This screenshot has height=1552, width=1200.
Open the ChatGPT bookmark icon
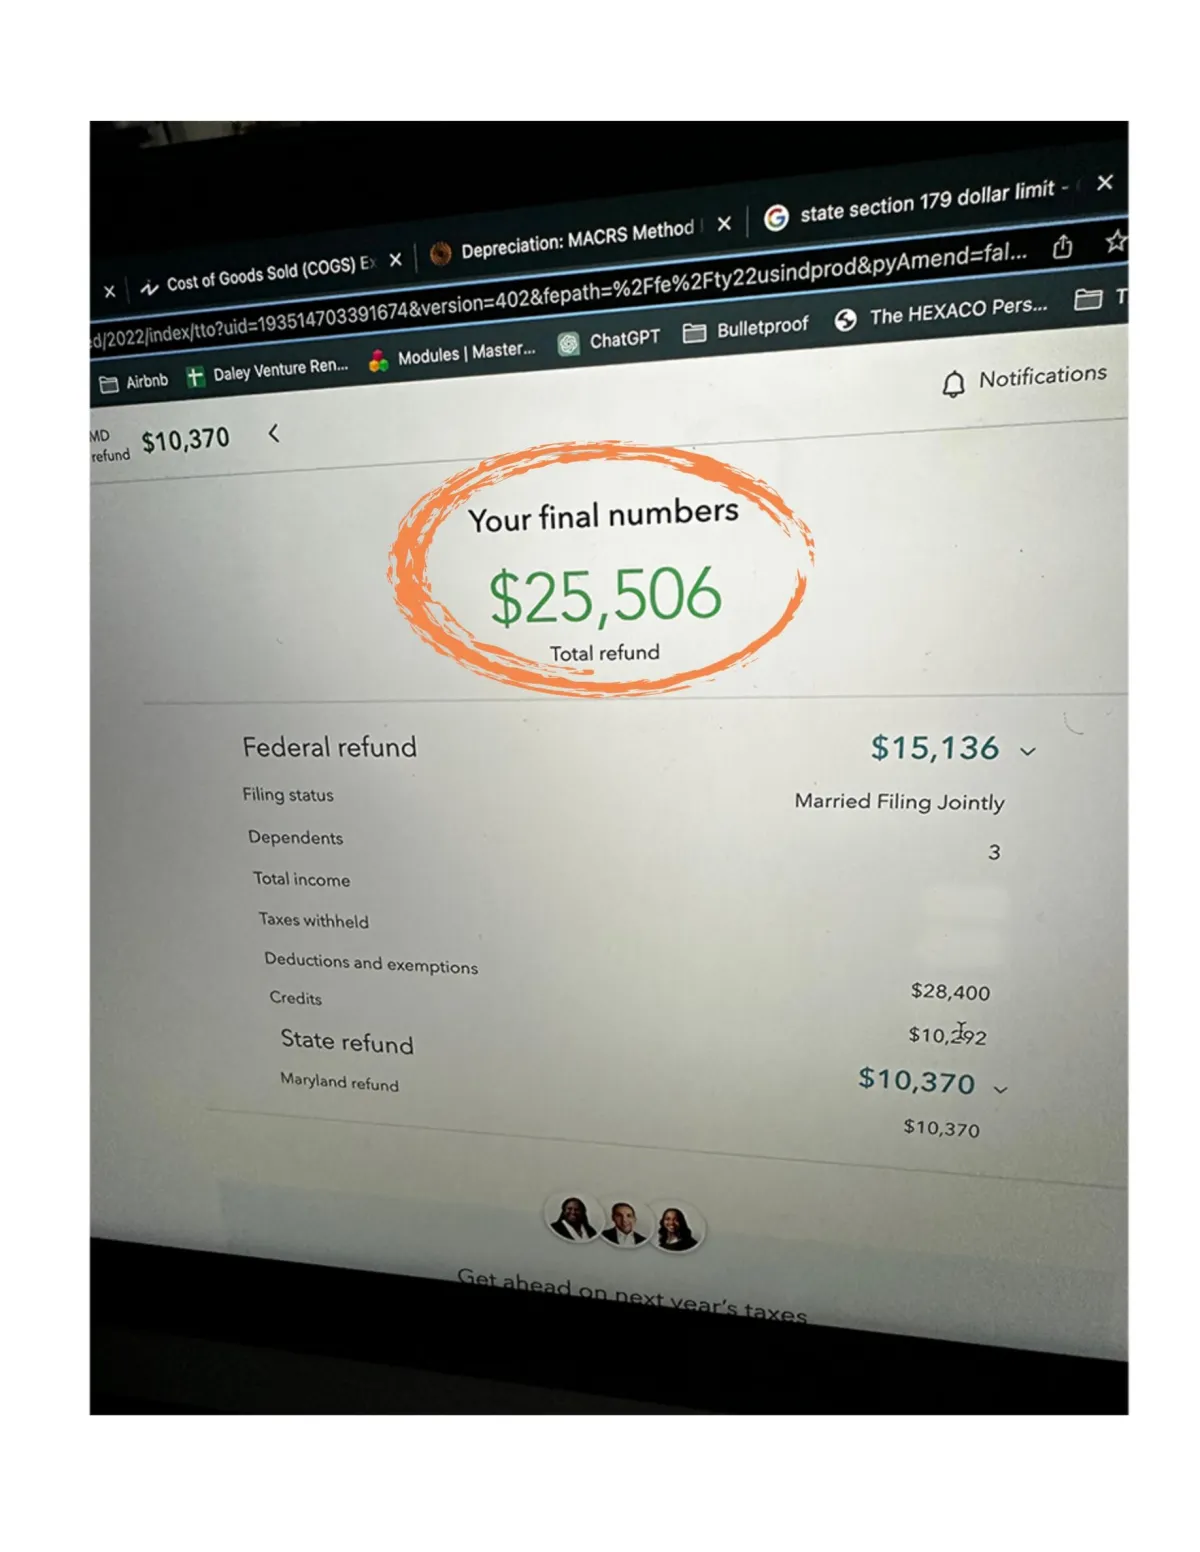(x=569, y=344)
